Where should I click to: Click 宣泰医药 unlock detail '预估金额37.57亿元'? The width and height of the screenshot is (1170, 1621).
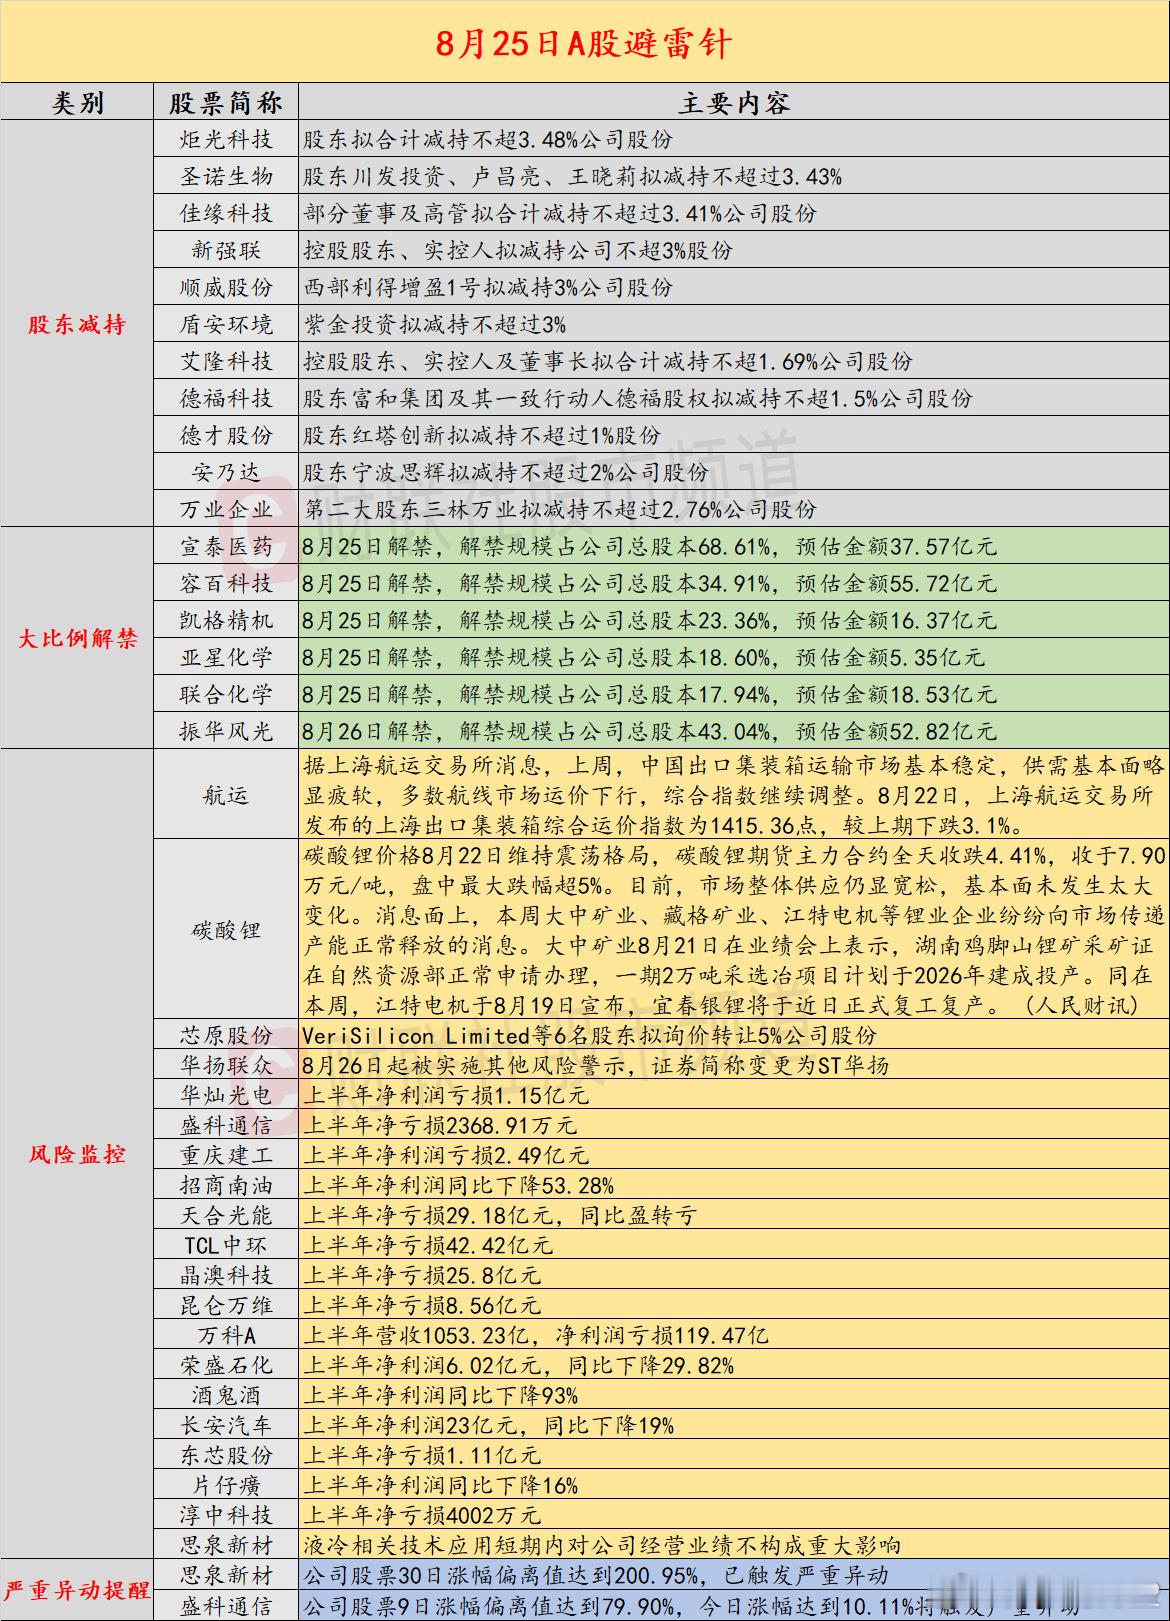click(x=896, y=546)
